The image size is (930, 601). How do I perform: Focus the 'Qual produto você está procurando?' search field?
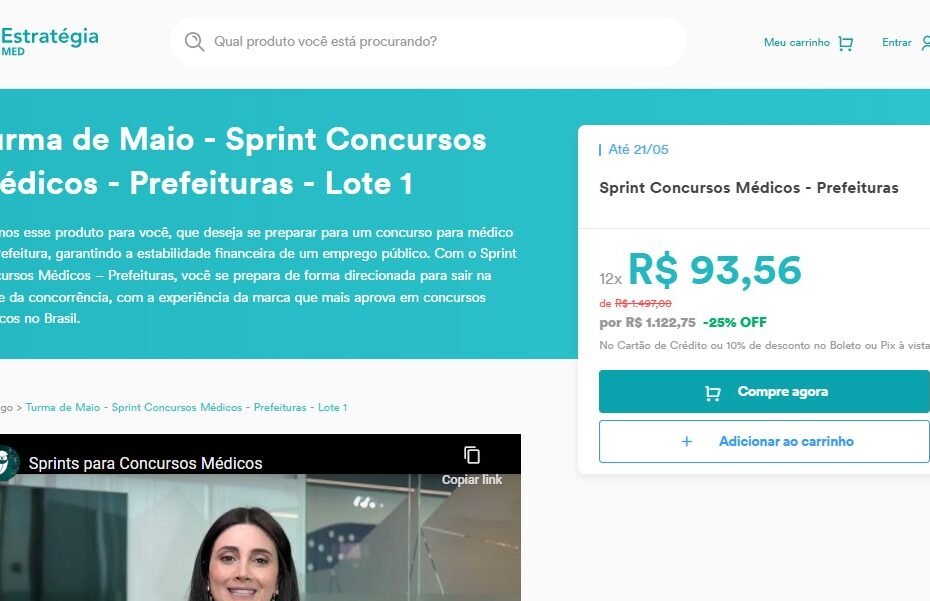428,42
